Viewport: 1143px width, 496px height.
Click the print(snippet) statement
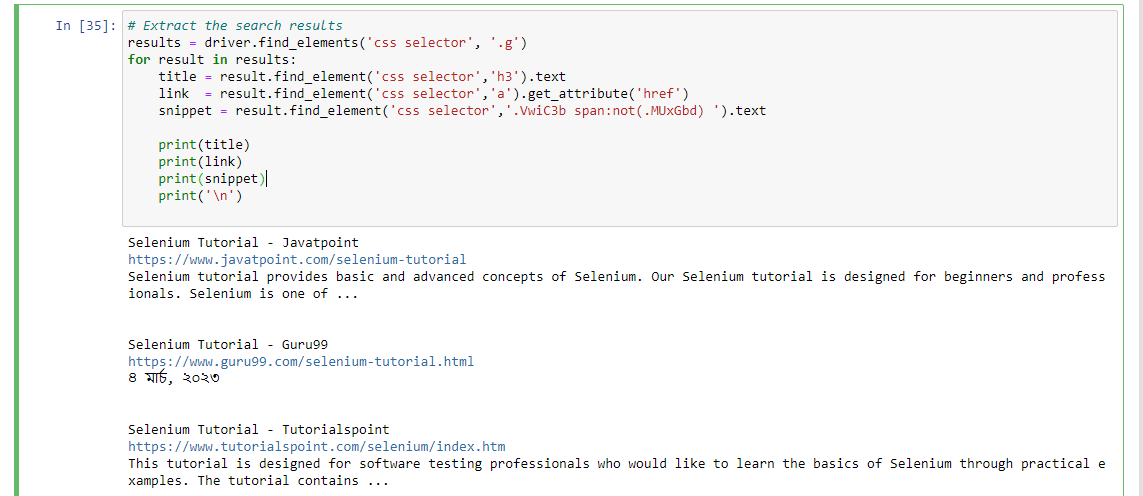(x=211, y=179)
